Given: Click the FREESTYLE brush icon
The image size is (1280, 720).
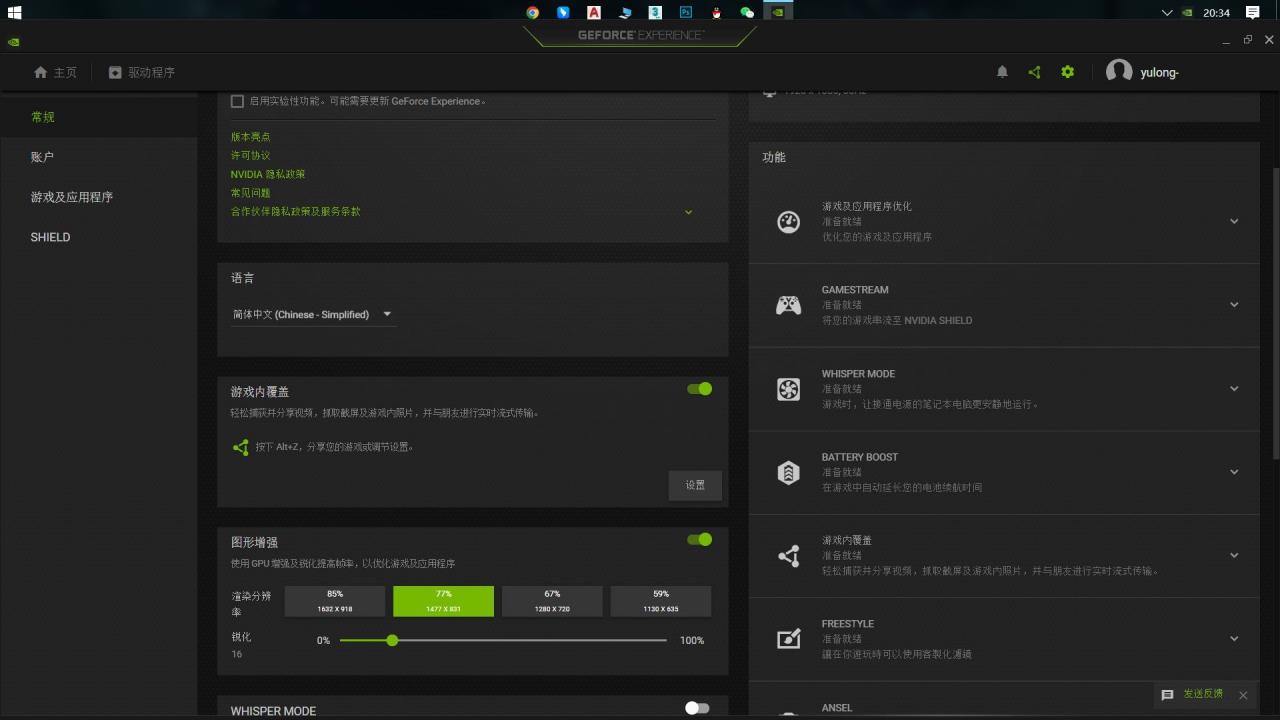Looking at the screenshot, I should [788, 639].
